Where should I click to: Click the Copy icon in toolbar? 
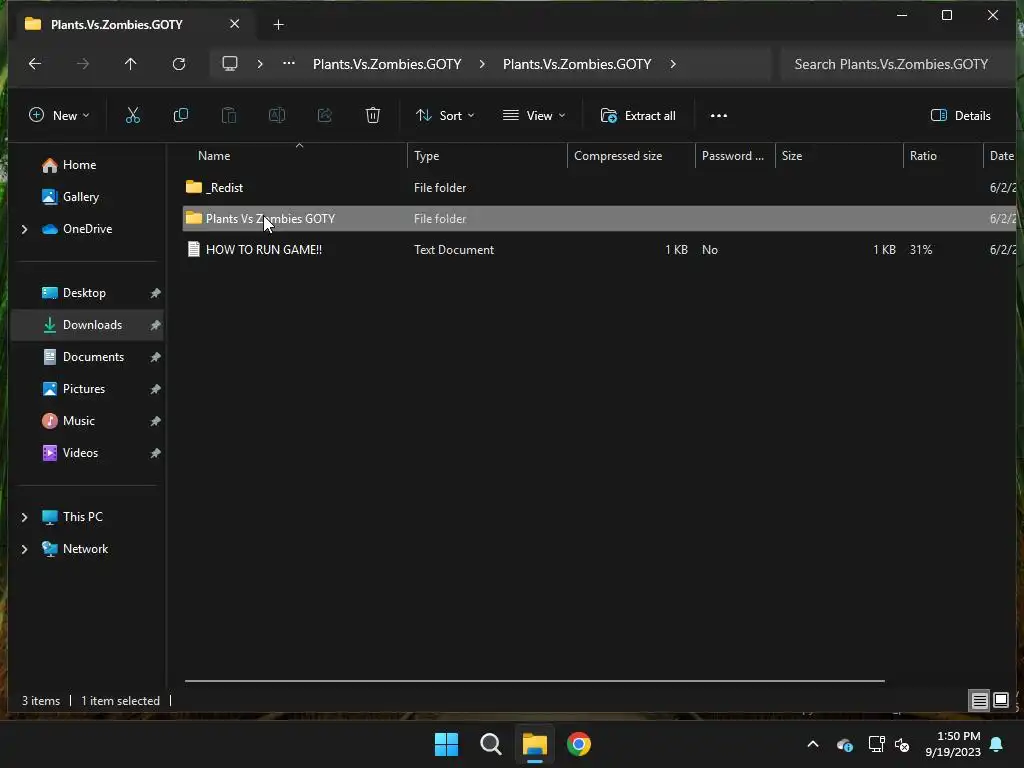(x=181, y=116)
